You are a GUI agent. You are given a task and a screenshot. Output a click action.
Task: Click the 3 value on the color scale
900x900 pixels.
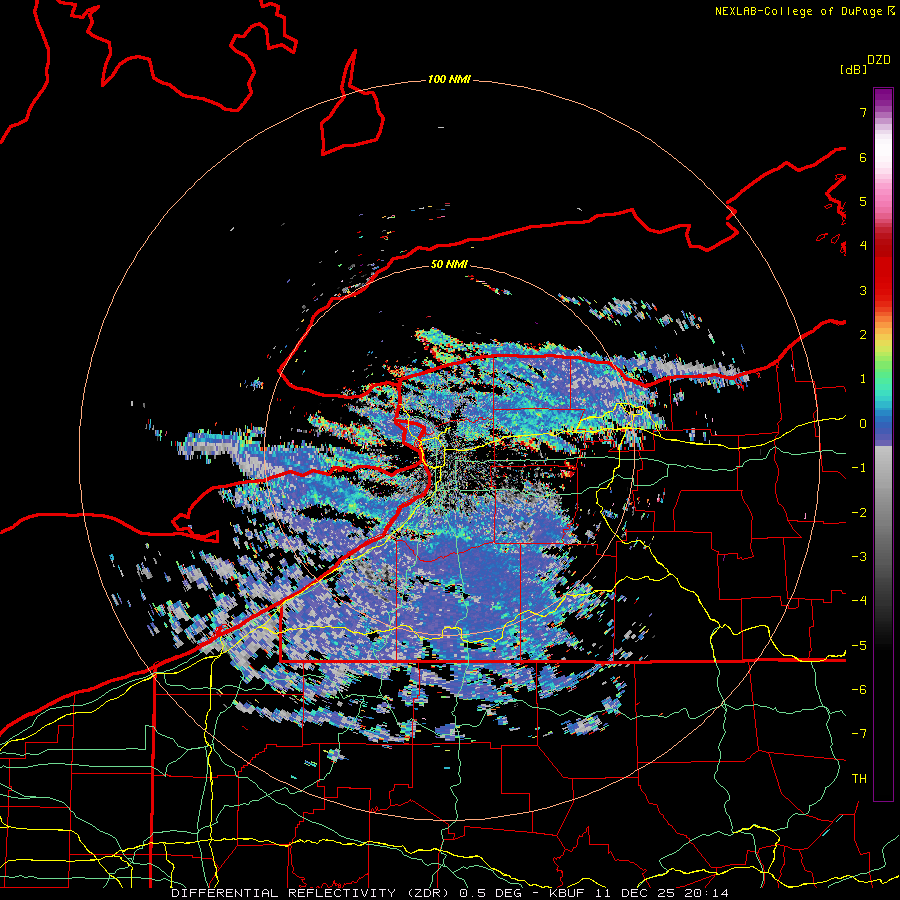tap(863, 290)
